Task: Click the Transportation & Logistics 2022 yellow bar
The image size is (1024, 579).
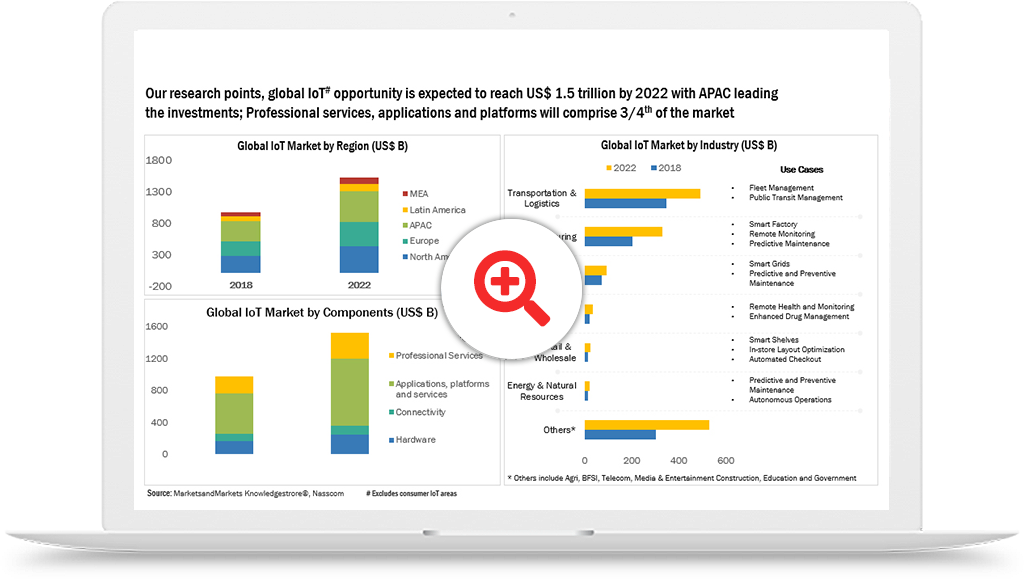Action: tap(642, 193)
